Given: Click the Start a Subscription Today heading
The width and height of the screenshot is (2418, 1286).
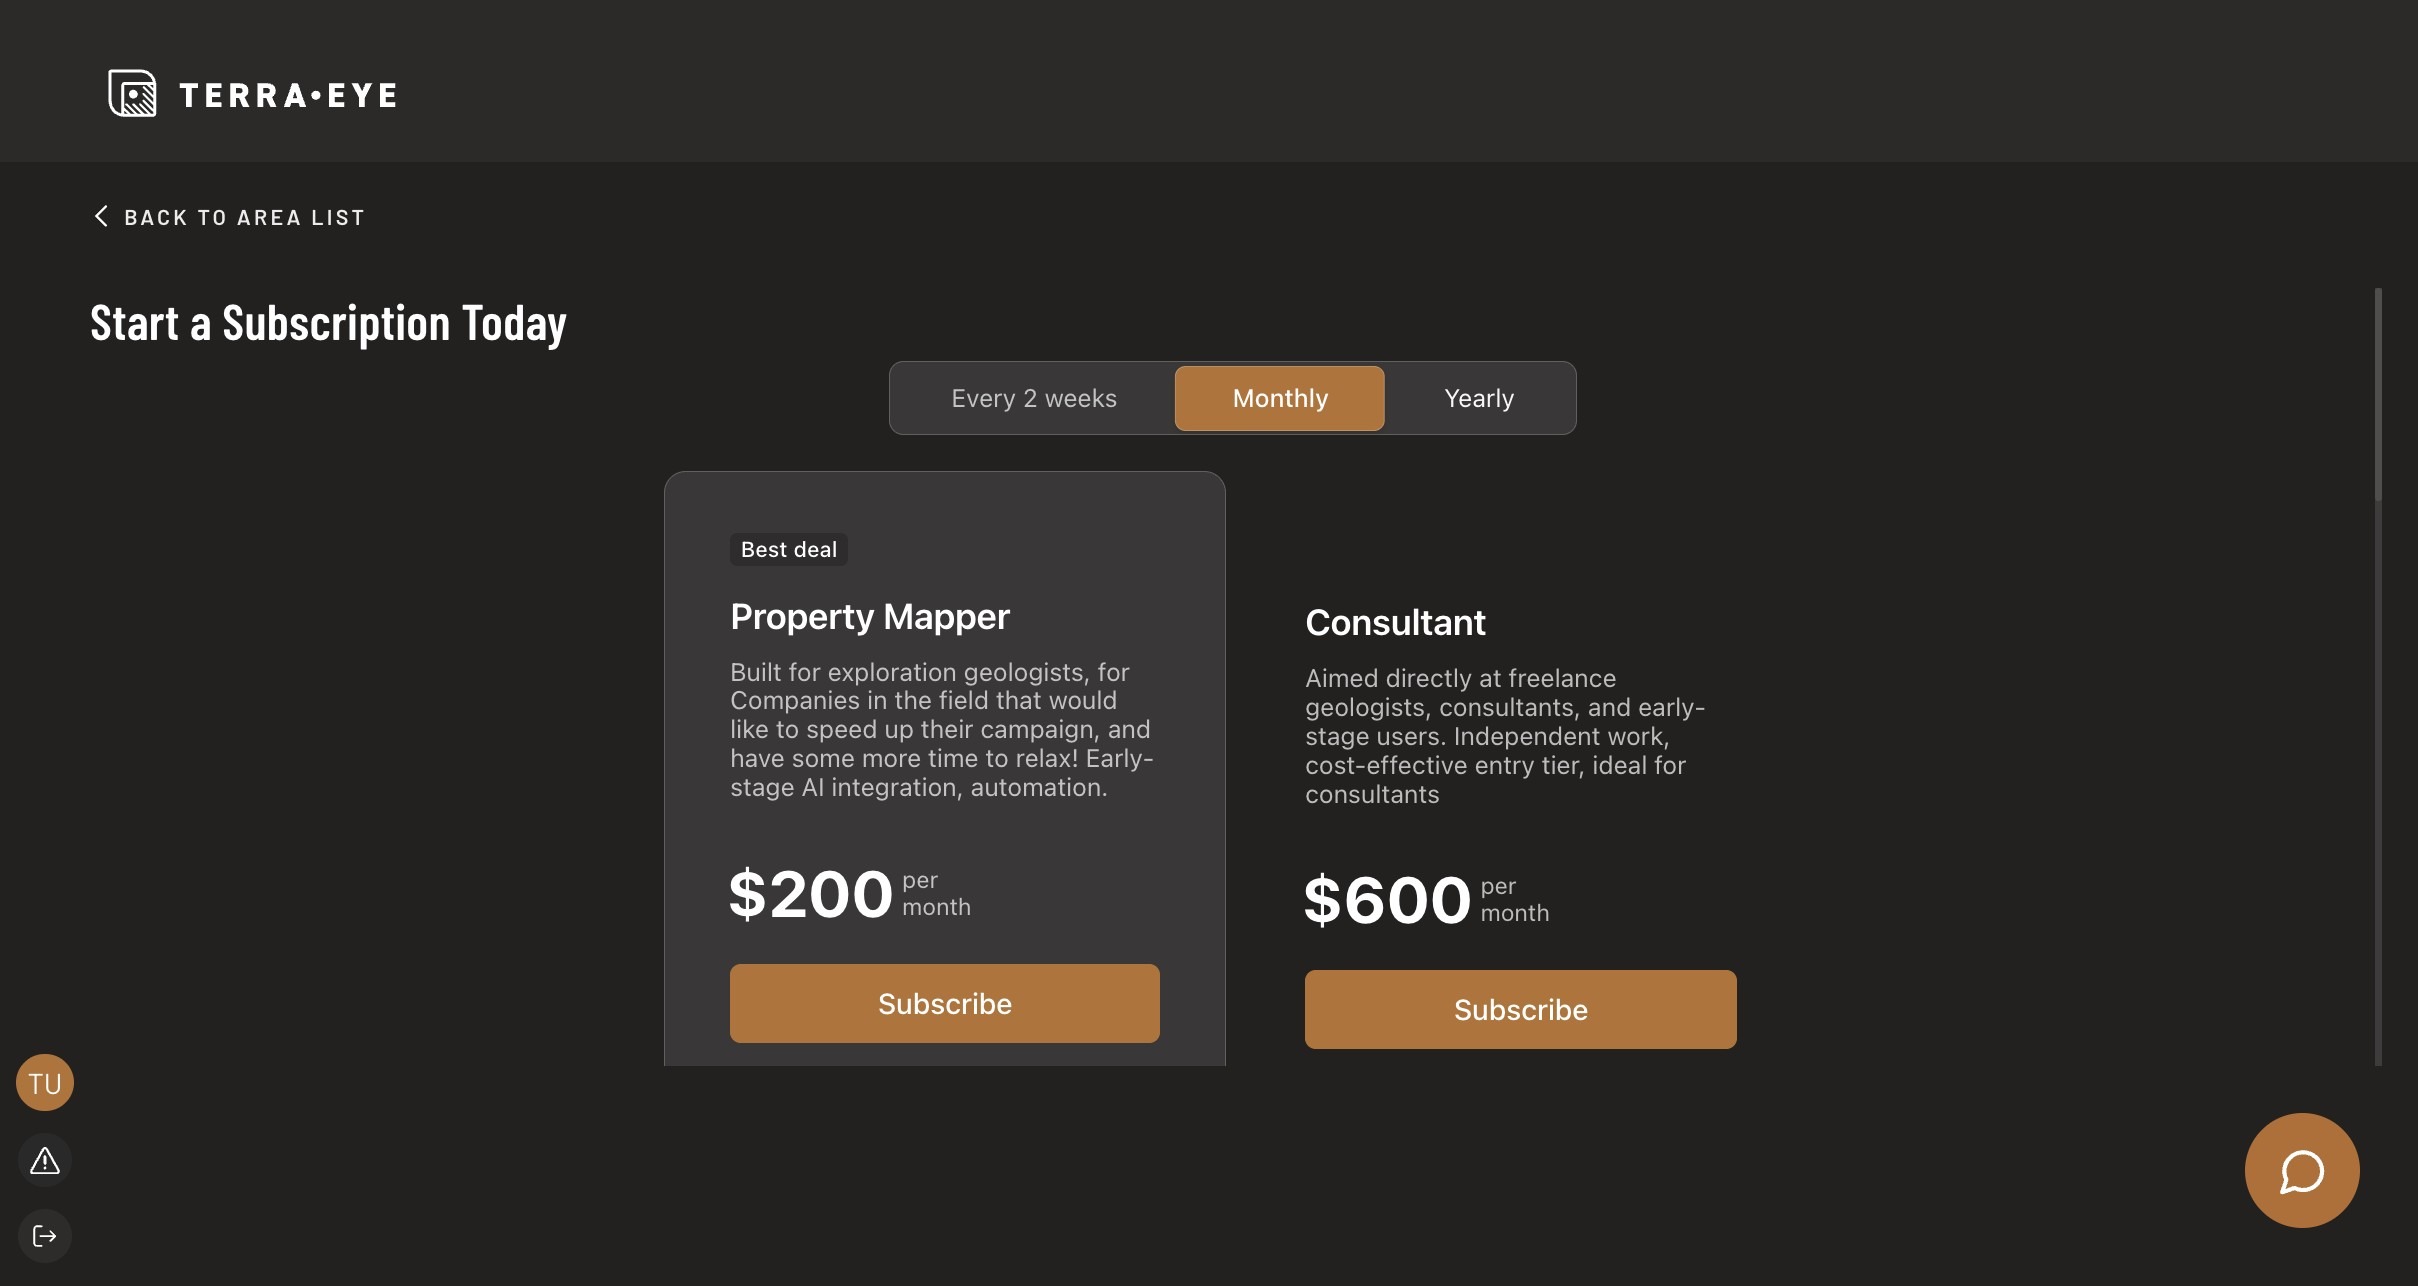Looking at the screenshot, I should coord(328,323).
